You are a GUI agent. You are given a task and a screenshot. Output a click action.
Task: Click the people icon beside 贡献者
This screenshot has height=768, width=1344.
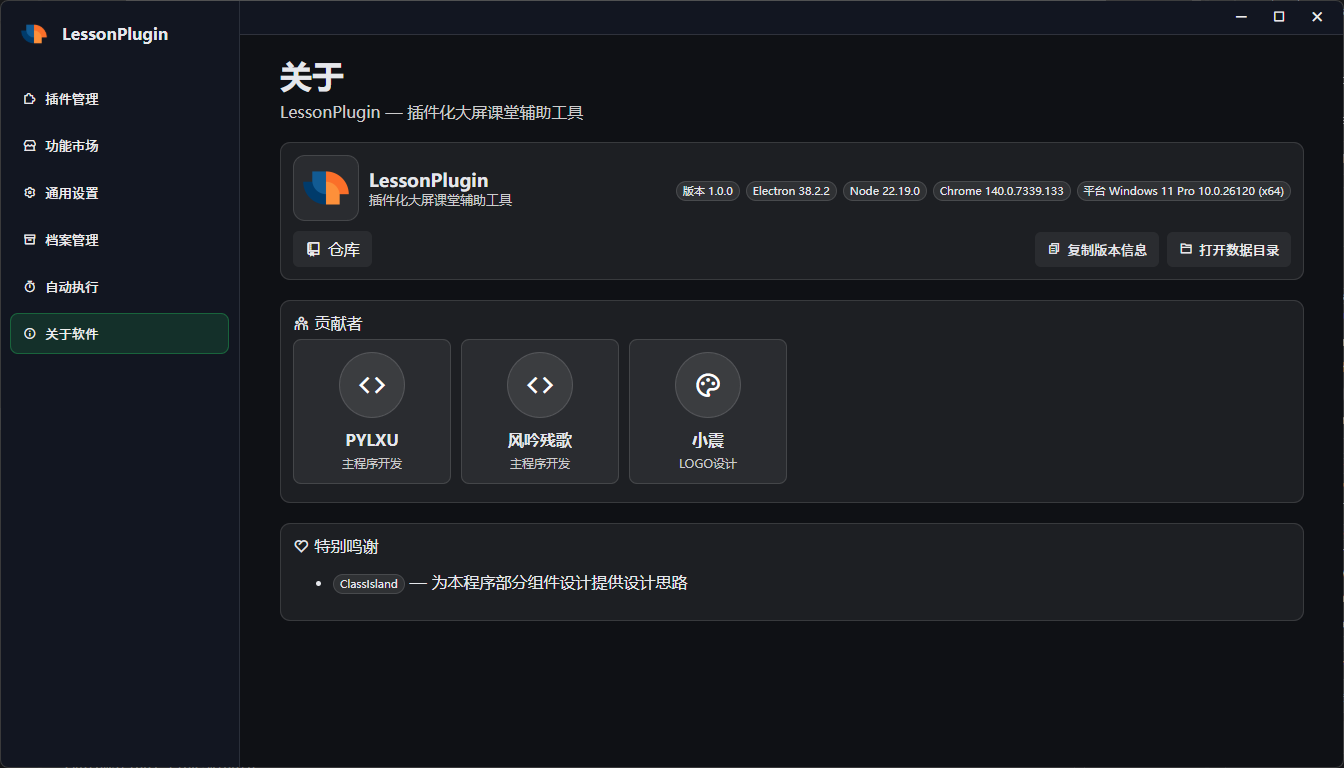click(x=301, y=324)
